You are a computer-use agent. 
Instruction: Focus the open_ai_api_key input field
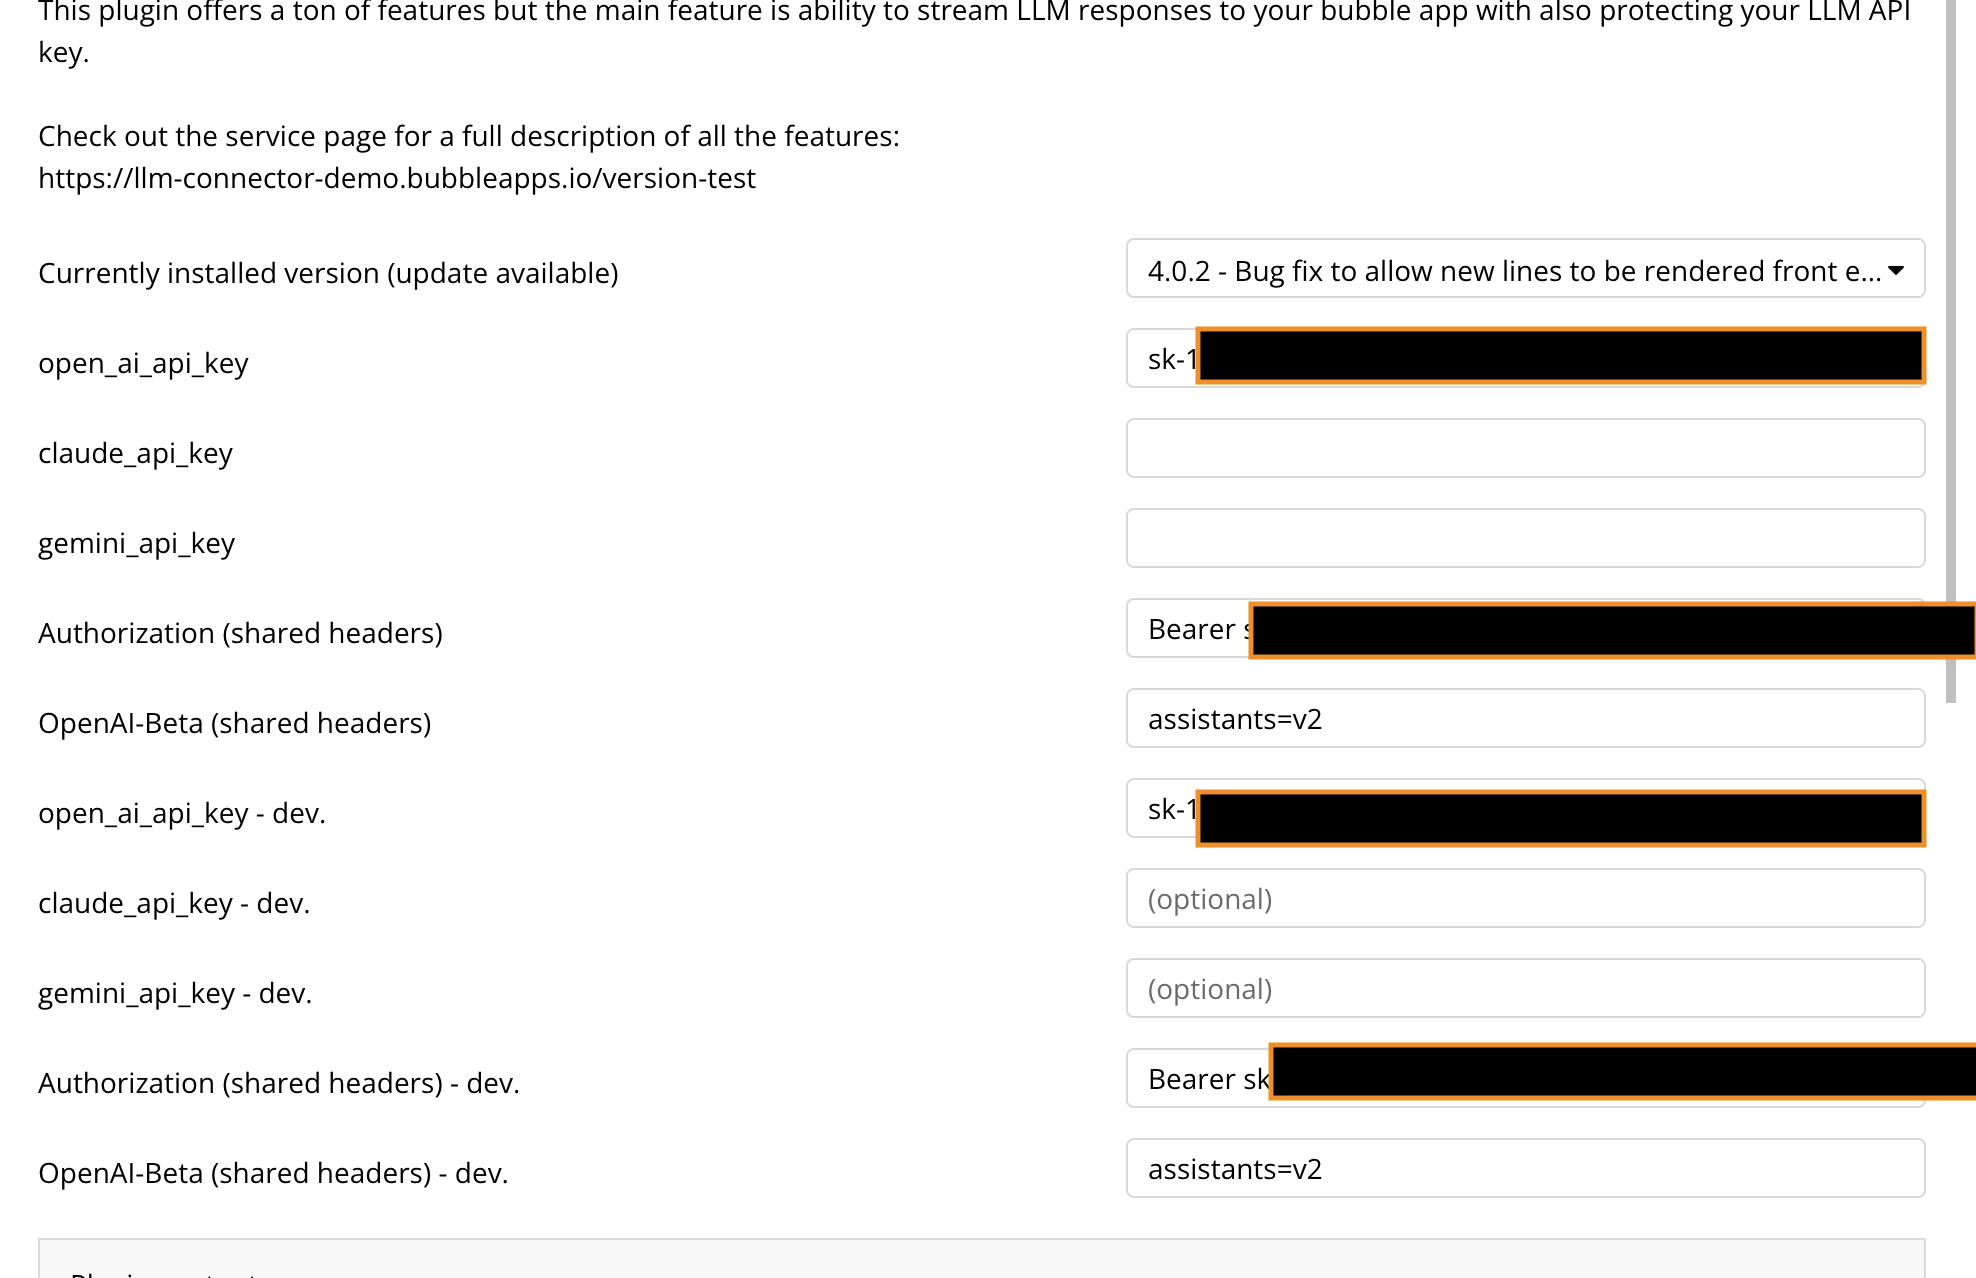tap(1525, 358)
